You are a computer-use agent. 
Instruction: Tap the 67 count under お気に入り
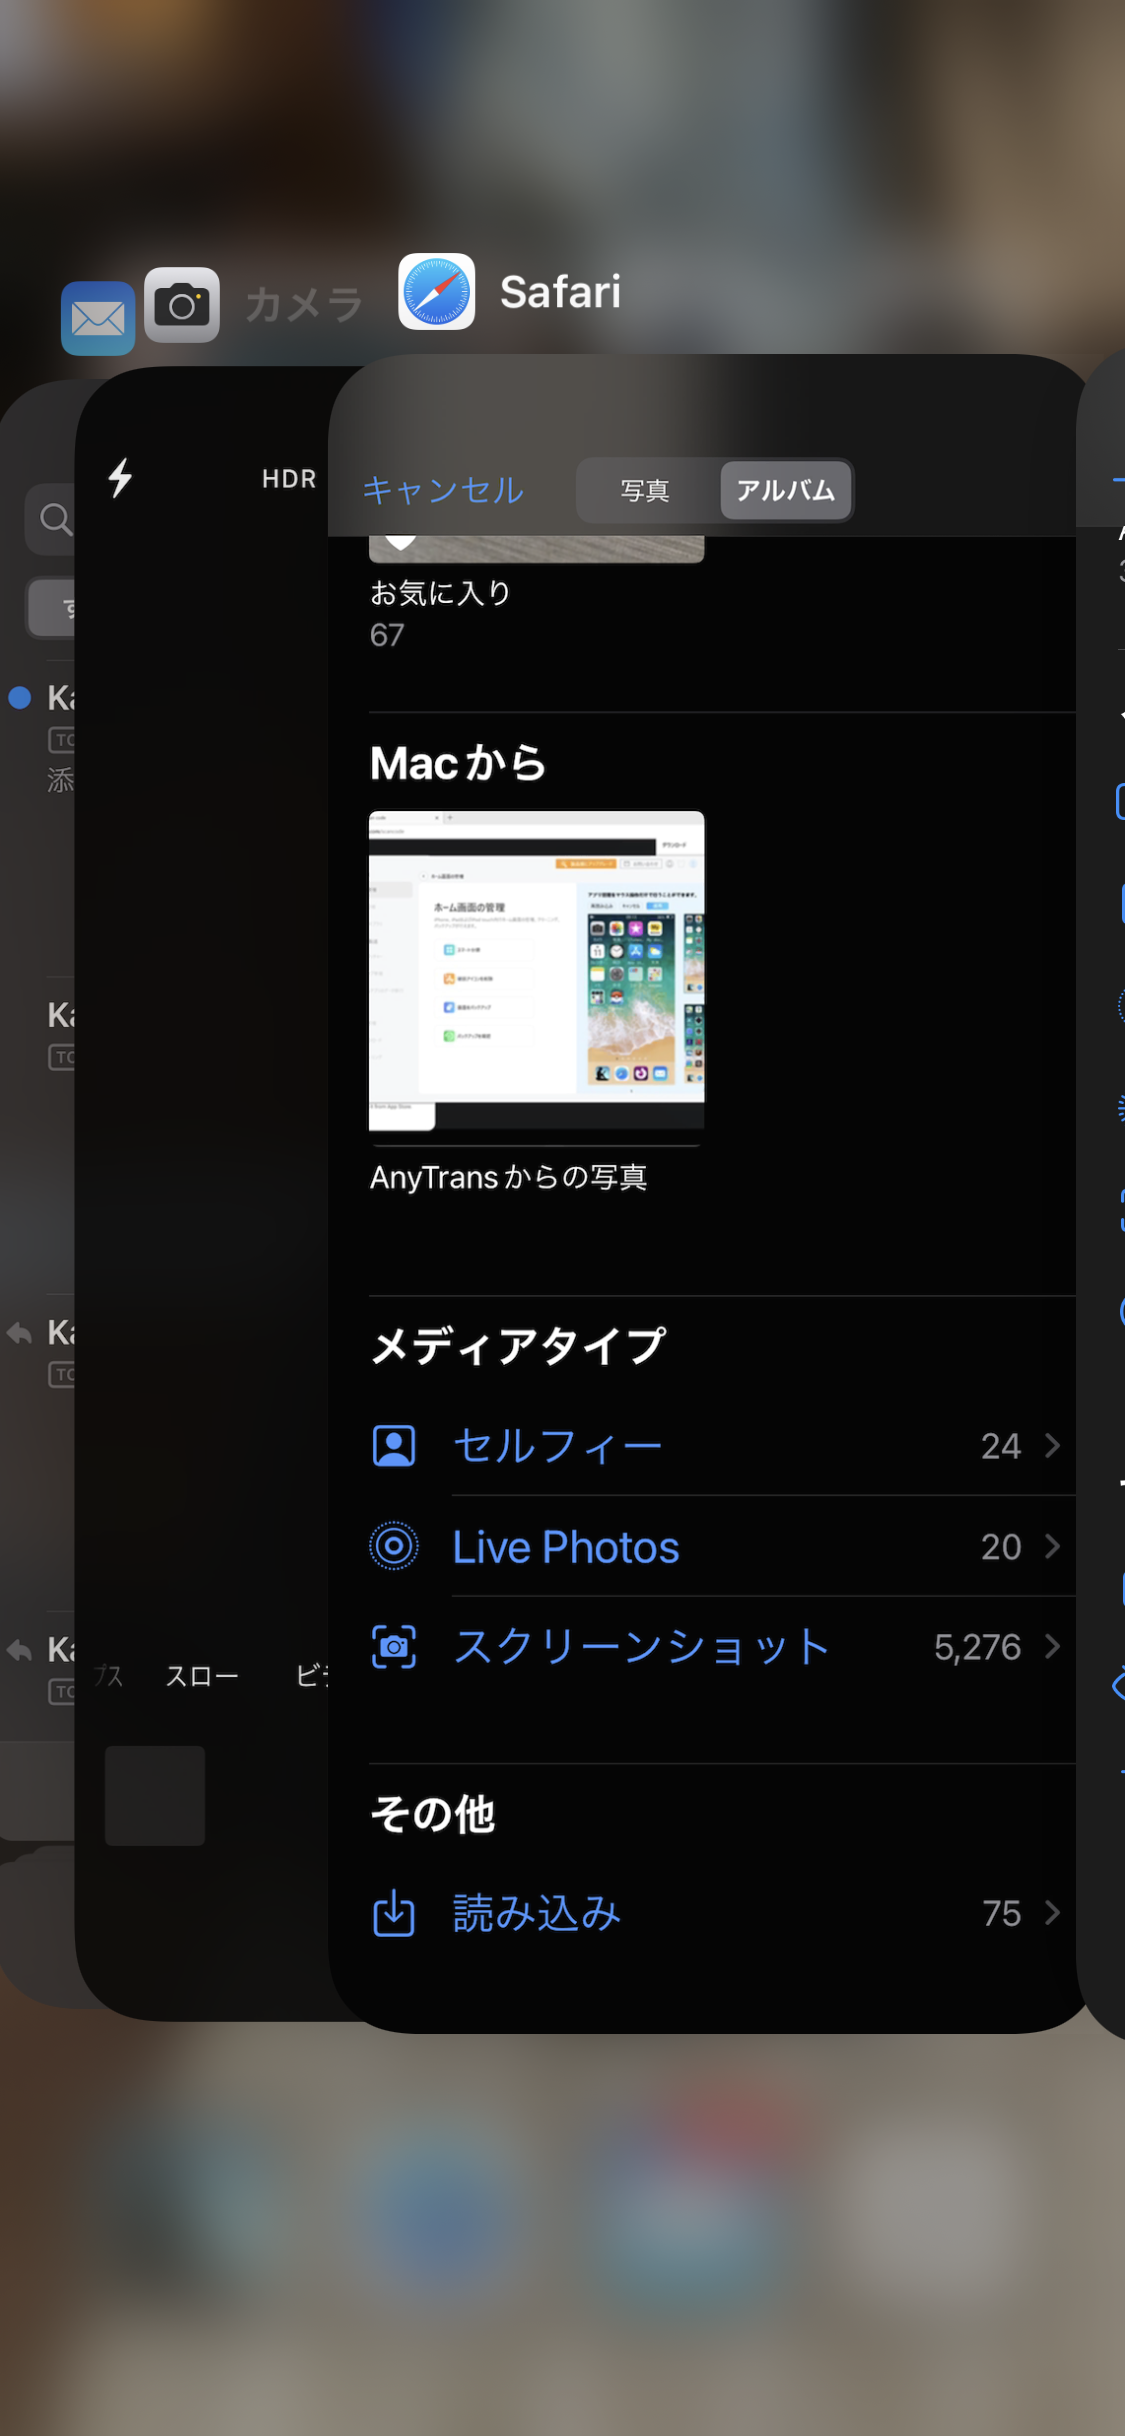click(387, 635)
